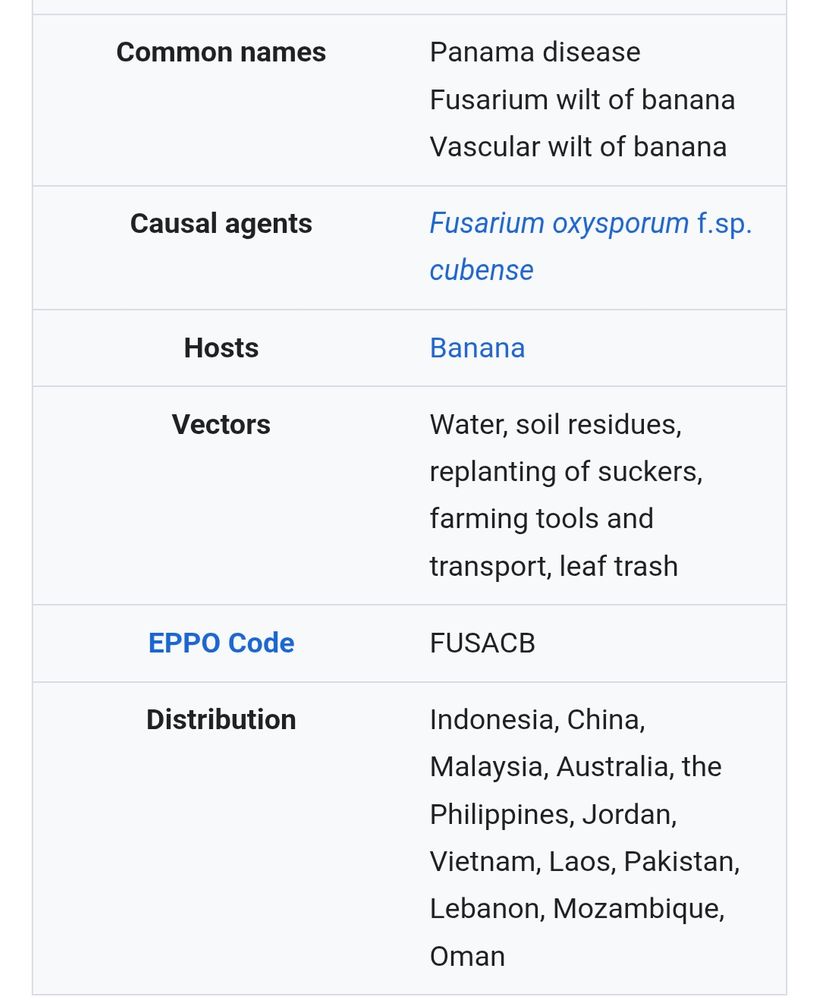Click the Water, soil residues text
Screen dimensions: 819x1000
(556, 425)
